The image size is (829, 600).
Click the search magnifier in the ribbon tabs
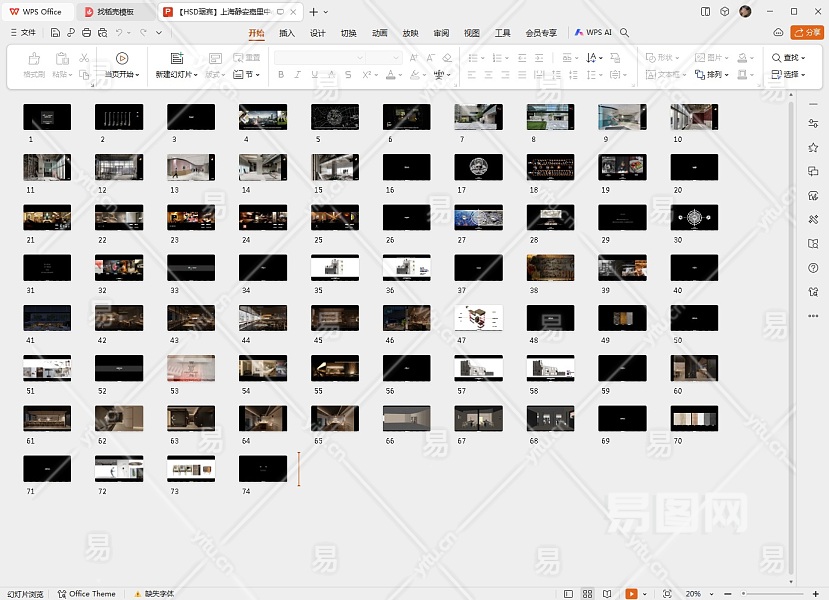[625, 33]
